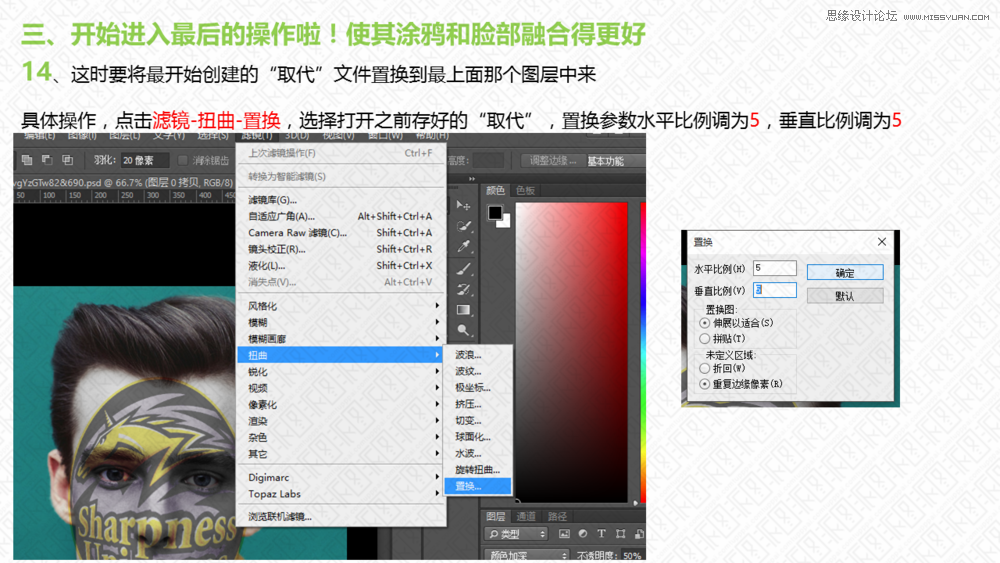Pick the Eyedropper tool
The height and width of the screenshot is (563, 1000).
click(464, 246)
